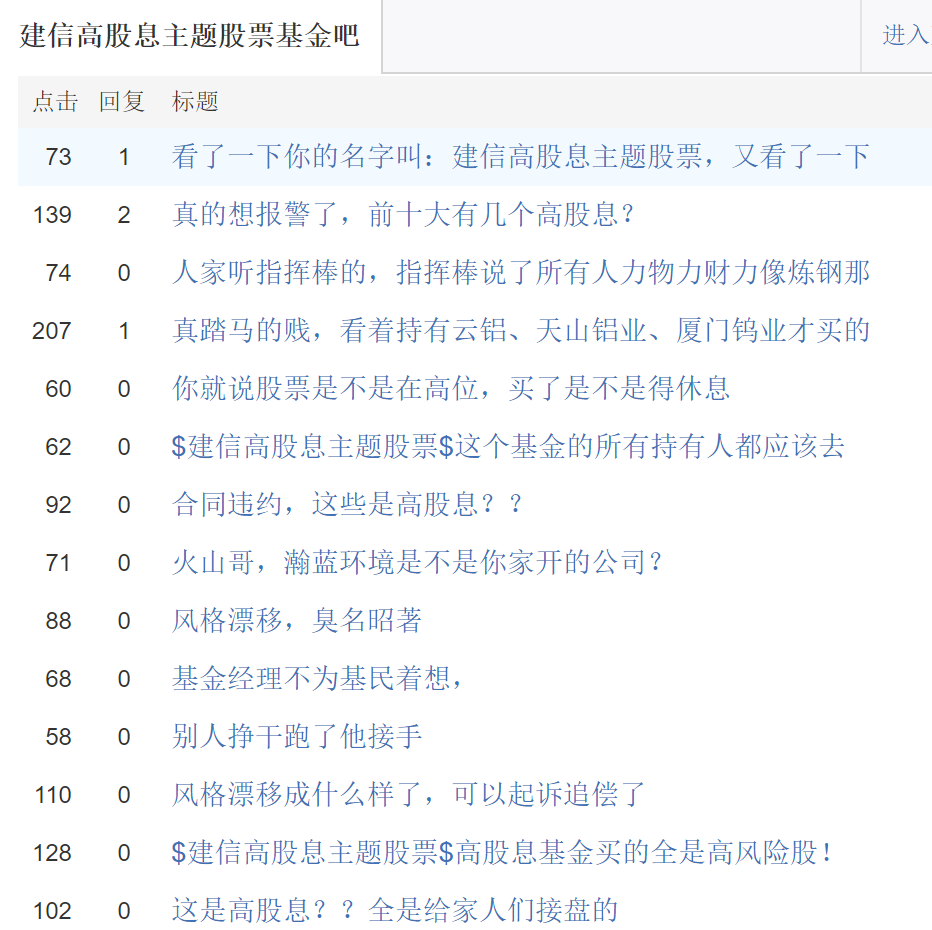Select click count 207

pos(52,331)
